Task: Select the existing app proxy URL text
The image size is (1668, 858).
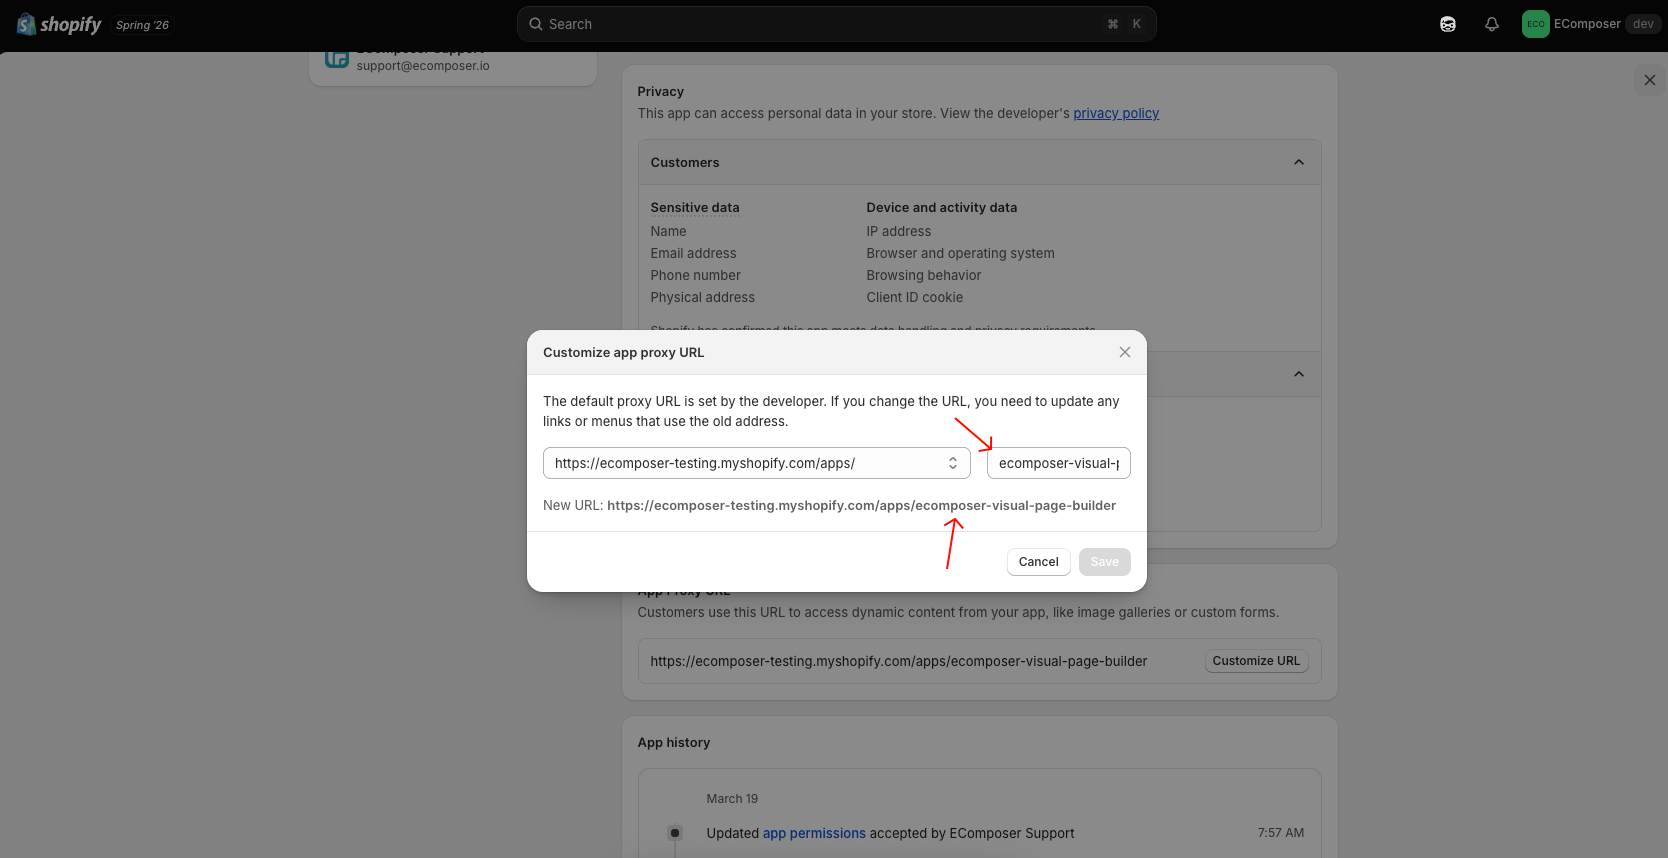Action: [899, 661]
